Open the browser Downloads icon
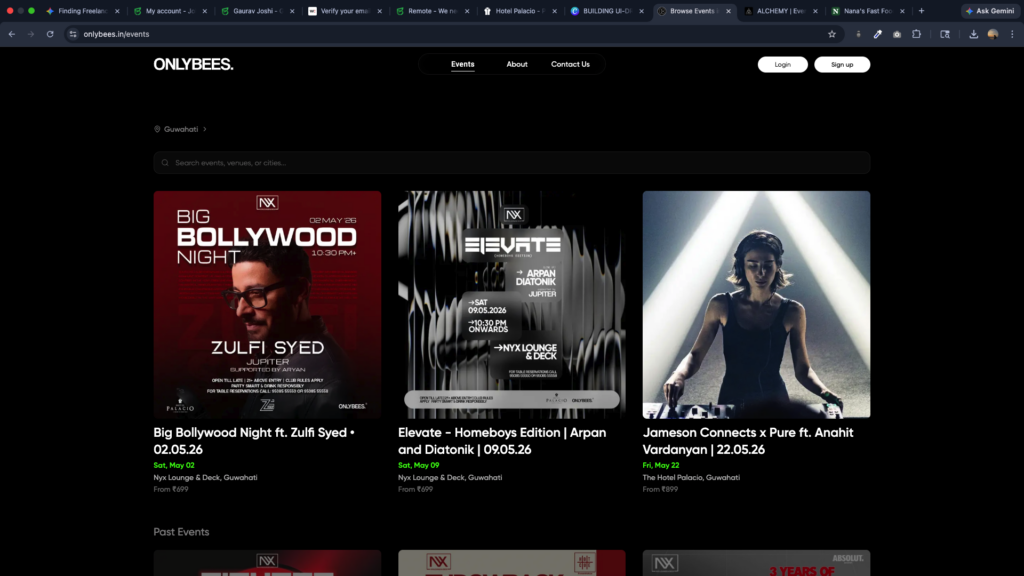 [x=973, y=34]
